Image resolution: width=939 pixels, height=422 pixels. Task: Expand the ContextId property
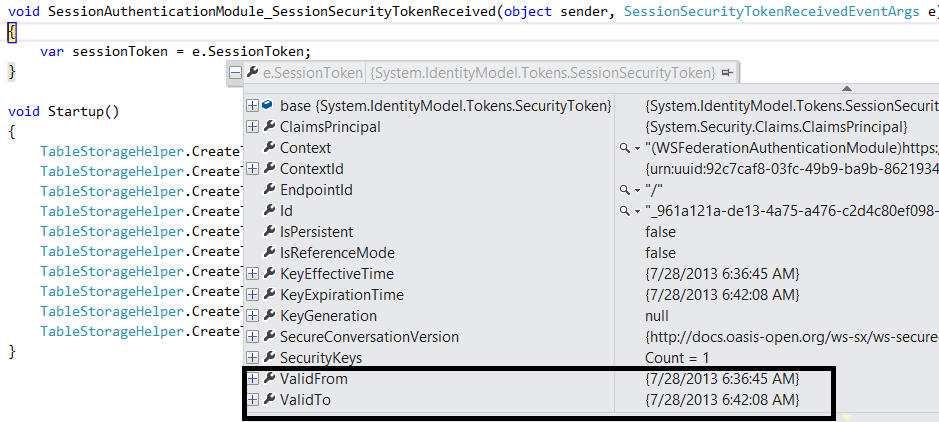click(252, 169)
